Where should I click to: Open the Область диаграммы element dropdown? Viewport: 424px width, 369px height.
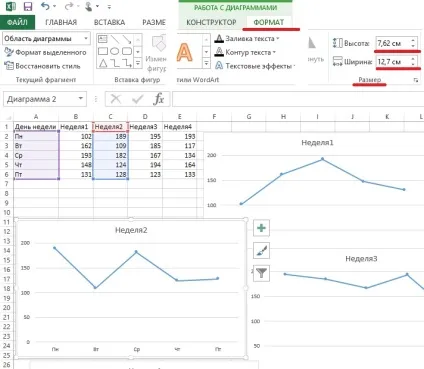[x=86, y=38]
